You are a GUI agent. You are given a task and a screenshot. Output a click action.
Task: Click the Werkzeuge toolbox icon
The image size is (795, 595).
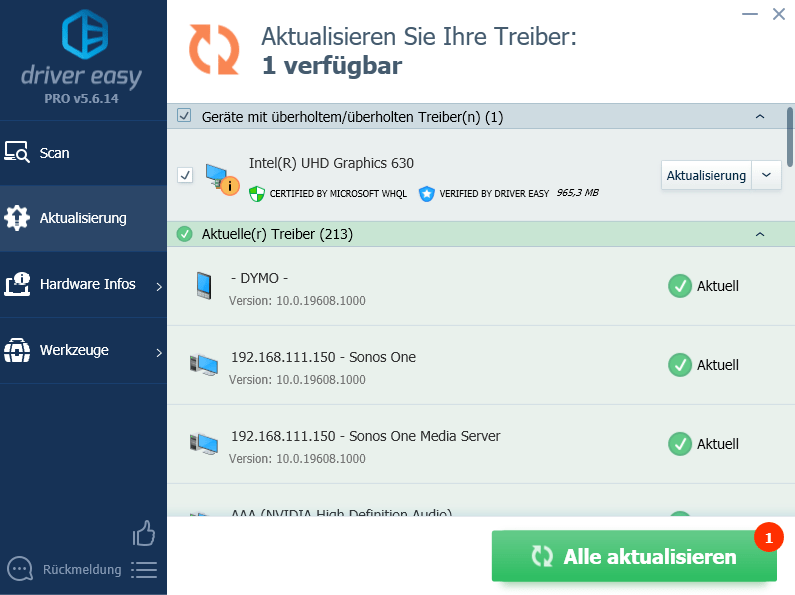point(17,350)
